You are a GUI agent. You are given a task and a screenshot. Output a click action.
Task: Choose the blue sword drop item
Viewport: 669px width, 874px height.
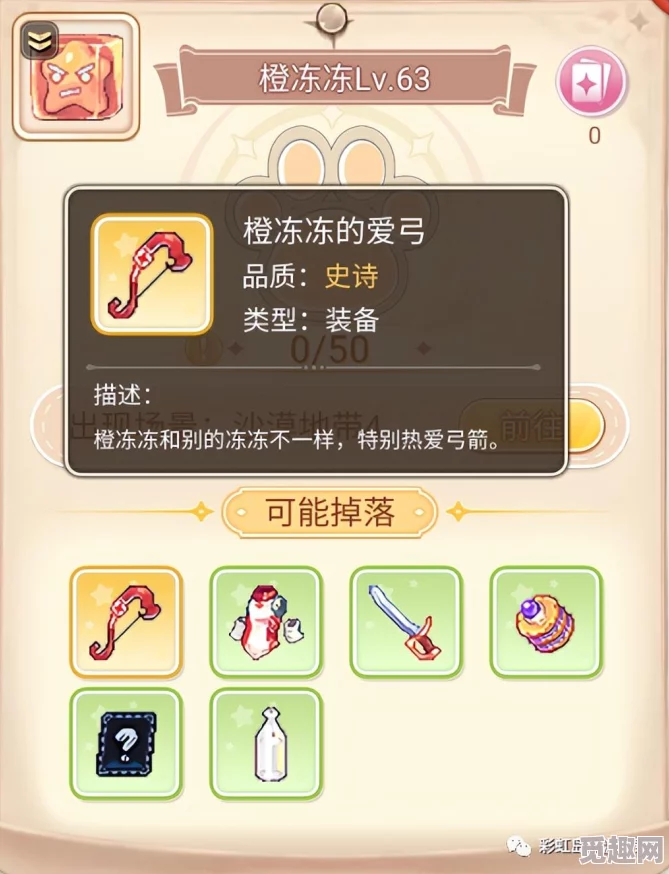tap(406, 623)
